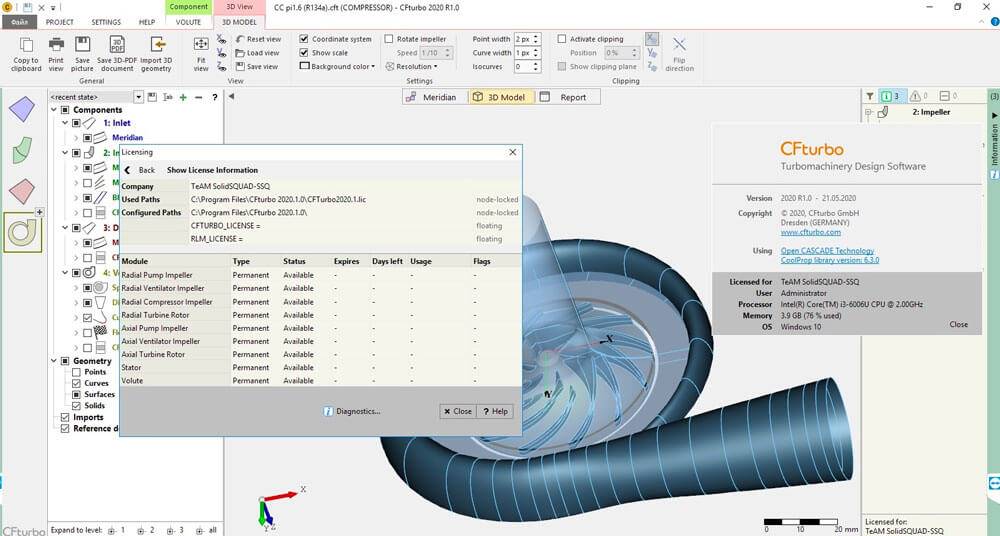Toggle the Rotate impeller checkbox
Viewport: 1000px width, 536px height.
tap(388, 39)
